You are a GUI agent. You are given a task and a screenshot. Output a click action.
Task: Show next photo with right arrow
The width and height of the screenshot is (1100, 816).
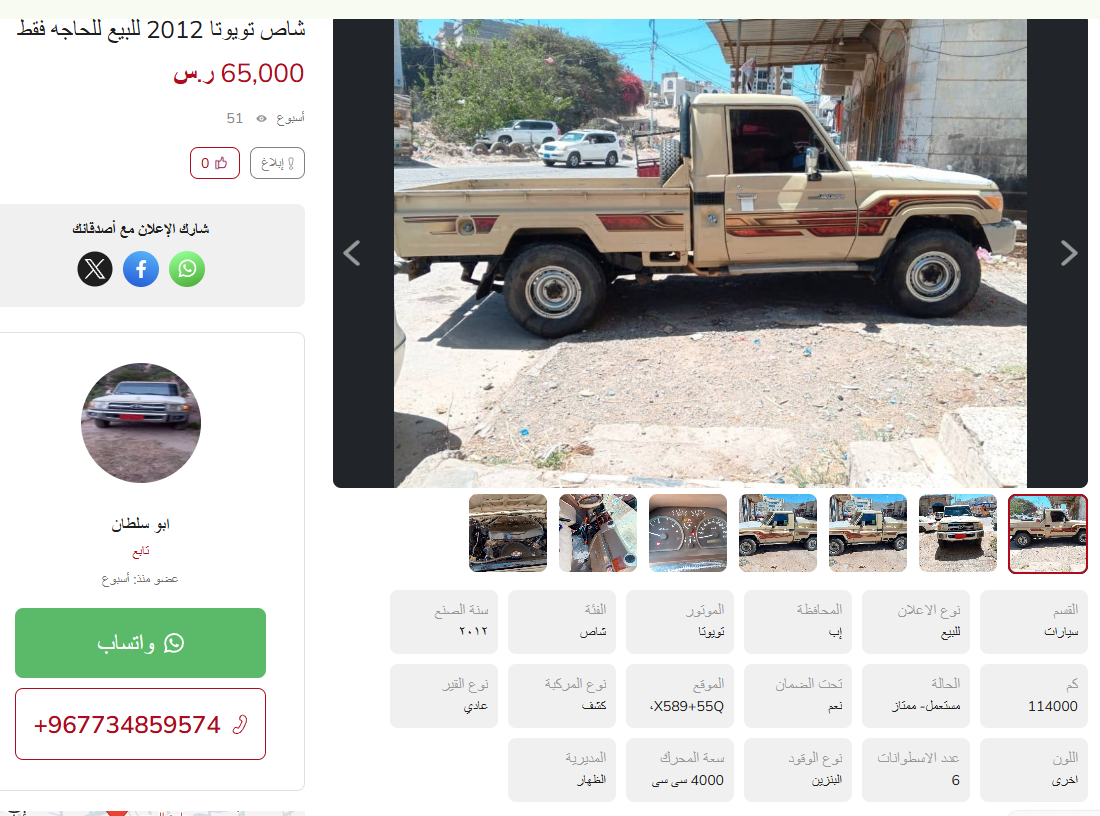[1068, 253]
